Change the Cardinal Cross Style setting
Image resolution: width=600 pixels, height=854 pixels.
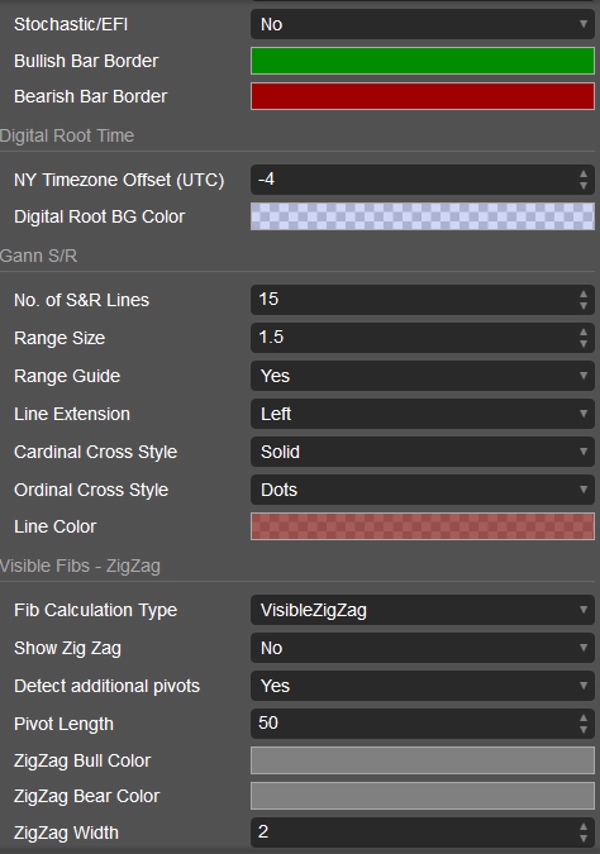pyautogui.click(x=420, y=452)
